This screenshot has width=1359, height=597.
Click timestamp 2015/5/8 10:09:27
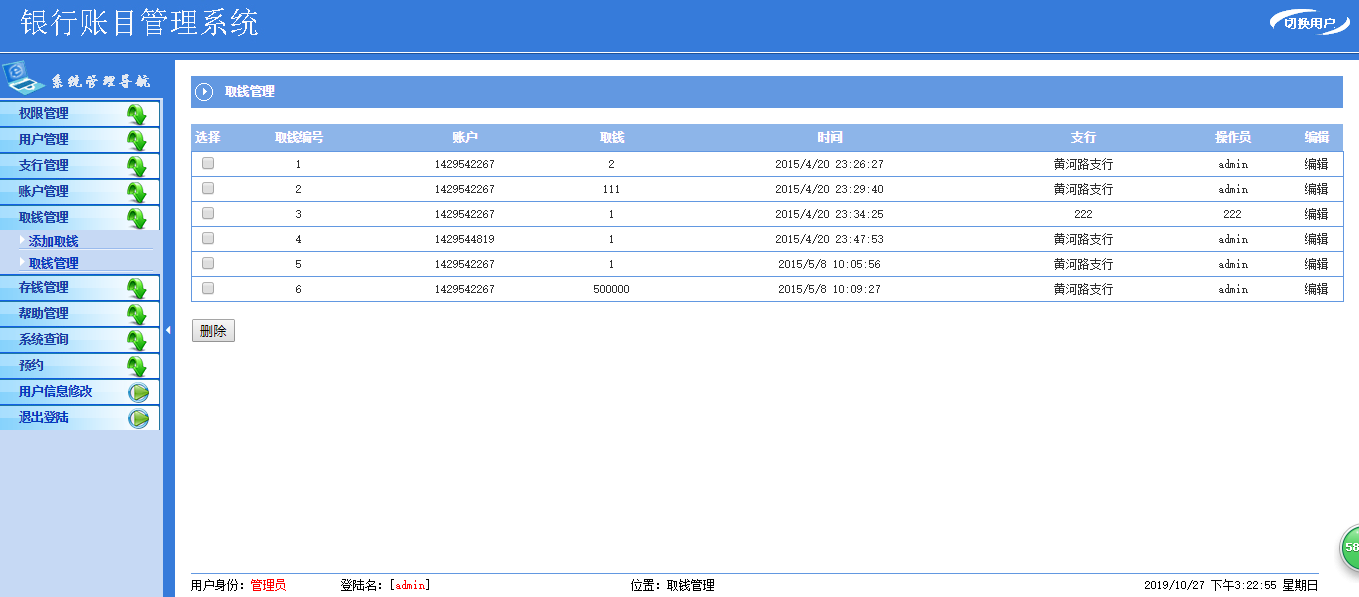click(x=829, y=289)
